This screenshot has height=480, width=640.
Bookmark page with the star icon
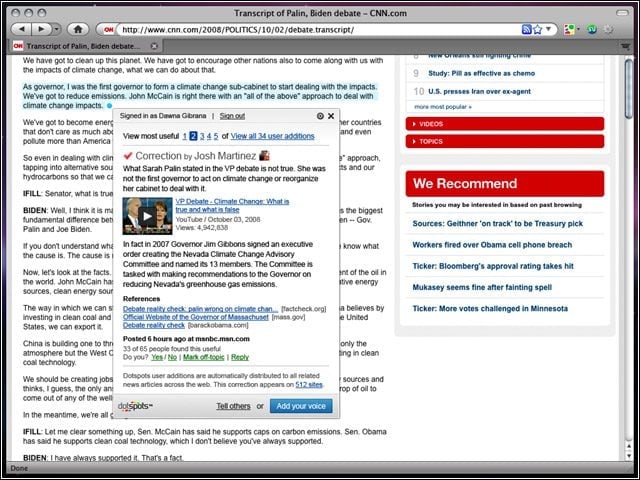click(x=538, y=29)
